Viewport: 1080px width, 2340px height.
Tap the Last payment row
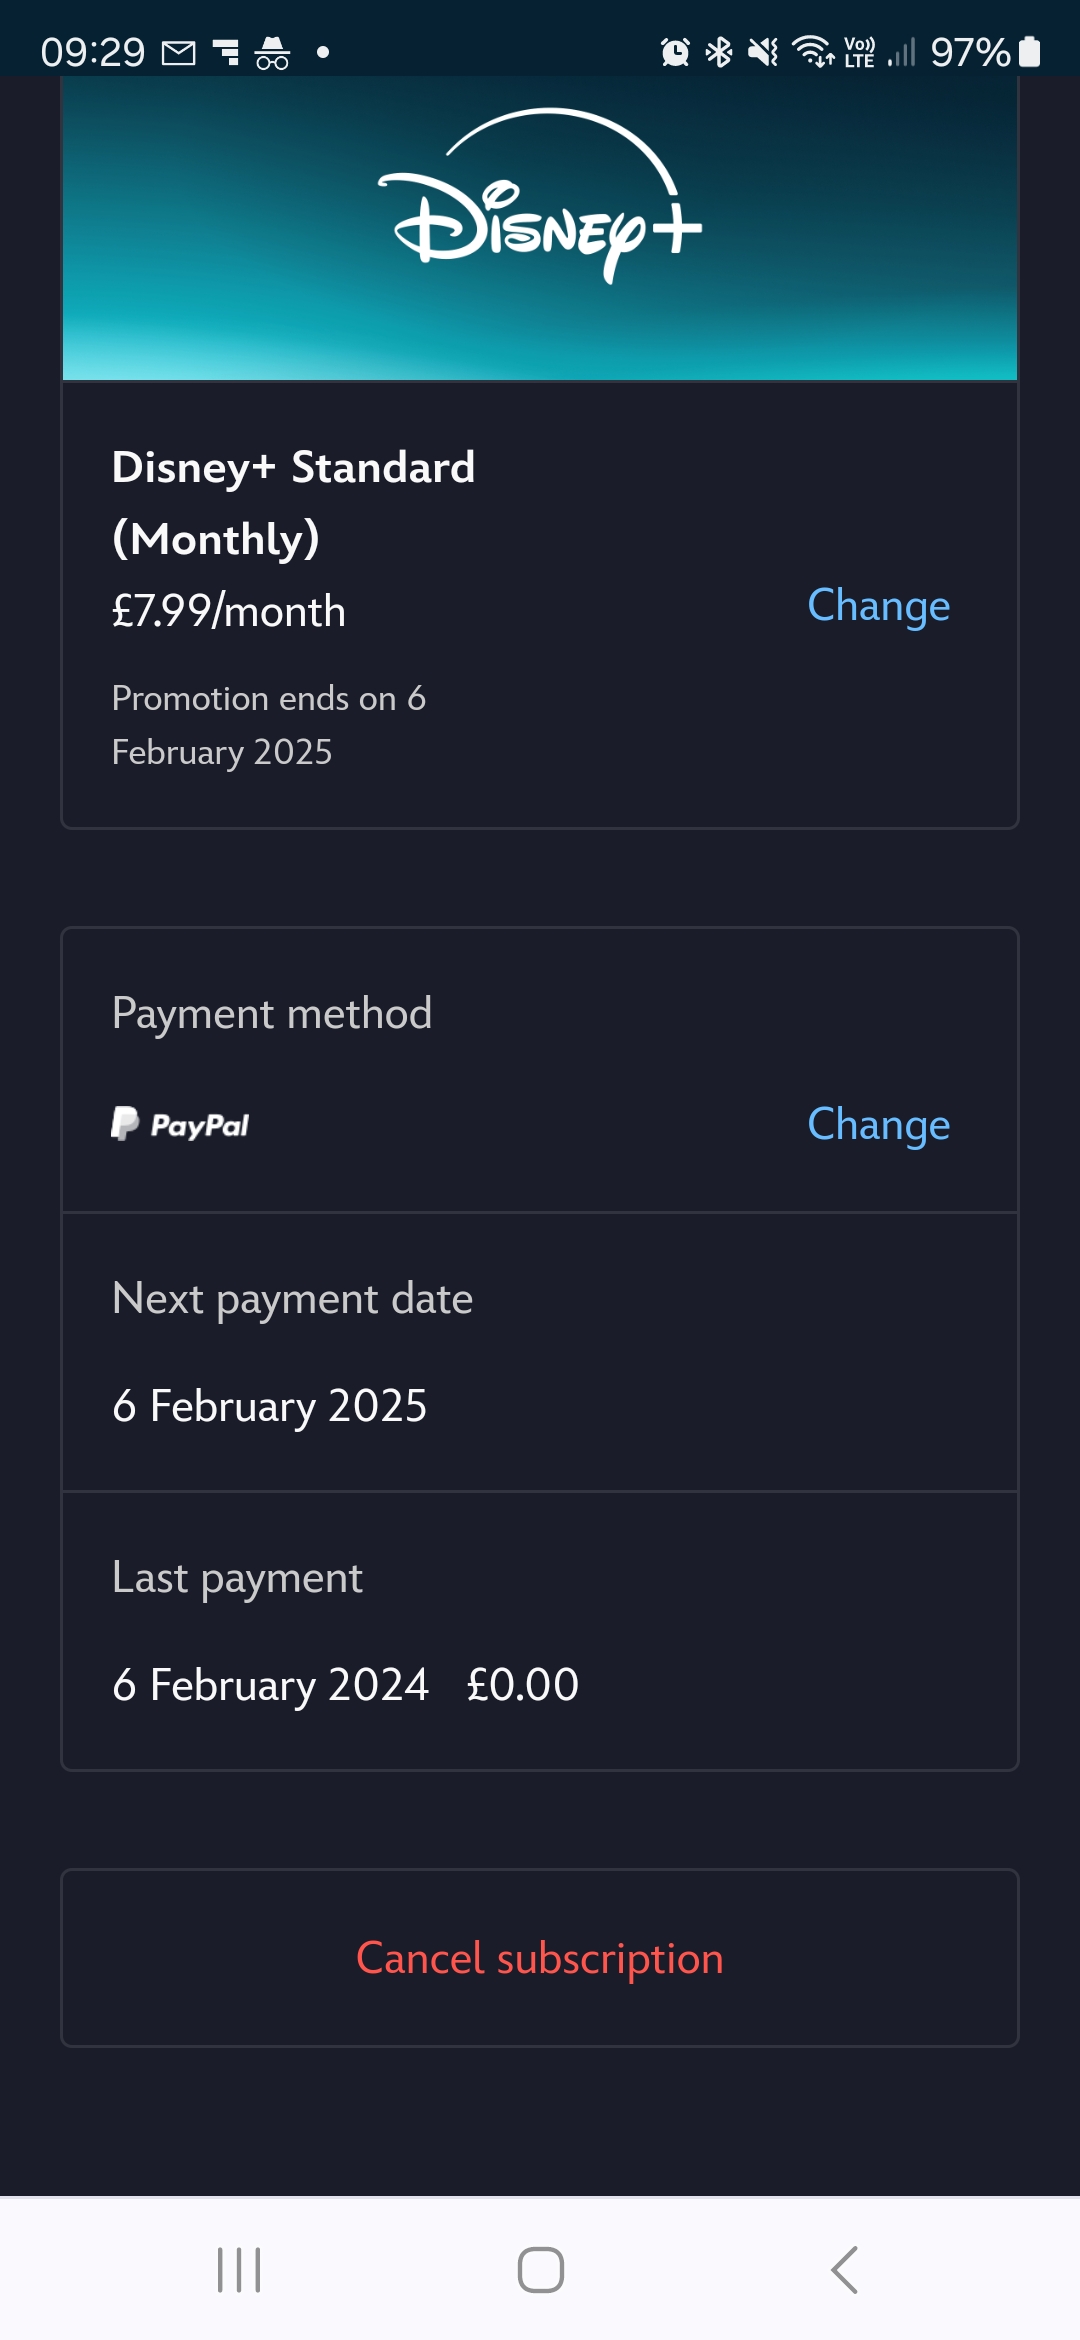[x=540, y=1631]
